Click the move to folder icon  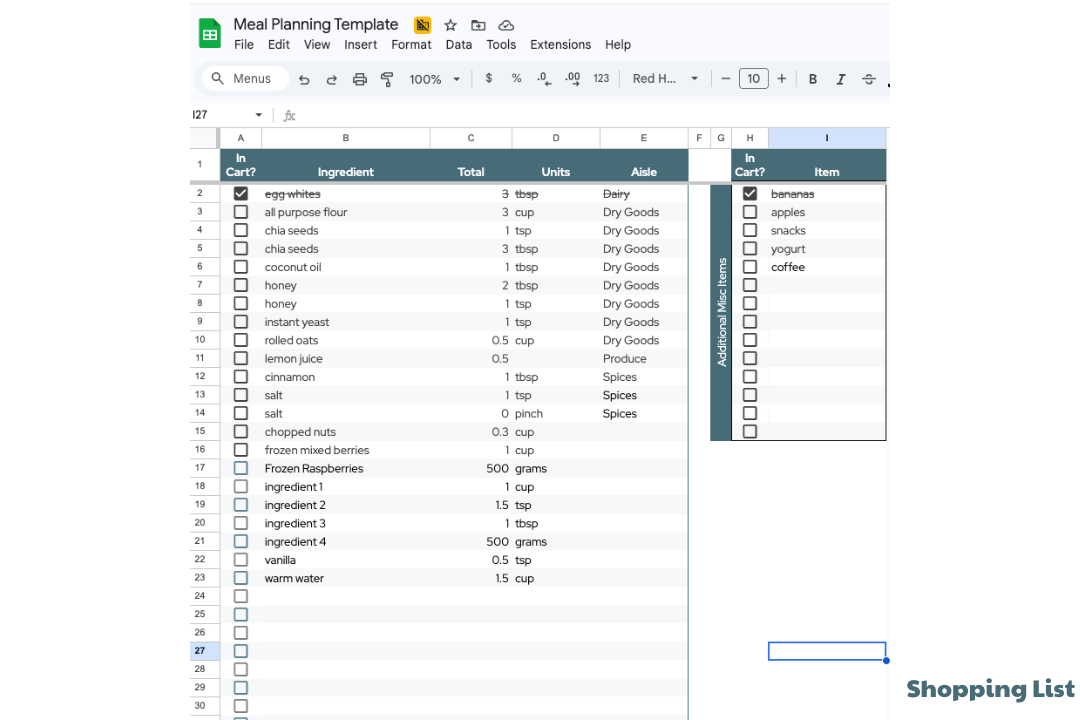click(478, 25)
